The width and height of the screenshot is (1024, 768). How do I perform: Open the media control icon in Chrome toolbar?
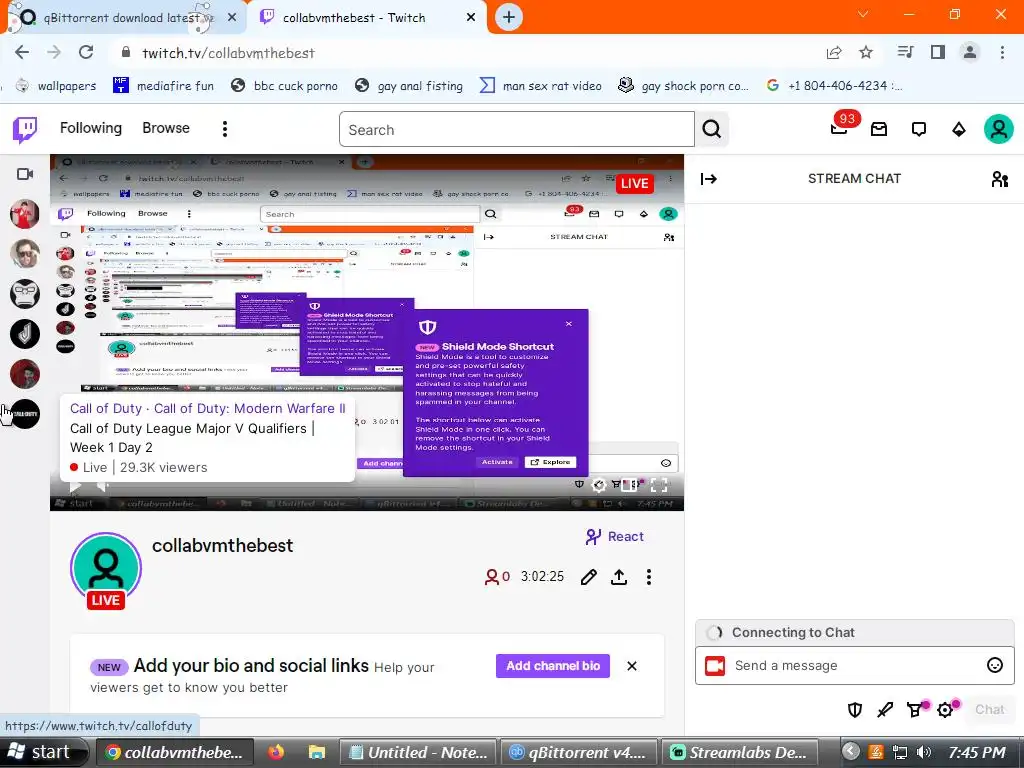905,53
